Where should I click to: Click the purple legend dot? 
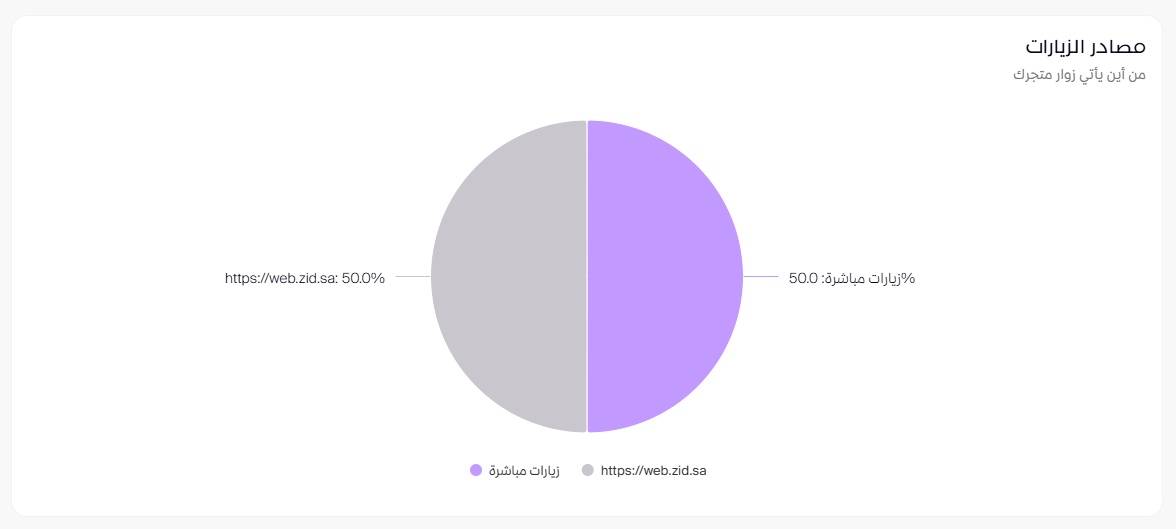click(x=476, y=470)
